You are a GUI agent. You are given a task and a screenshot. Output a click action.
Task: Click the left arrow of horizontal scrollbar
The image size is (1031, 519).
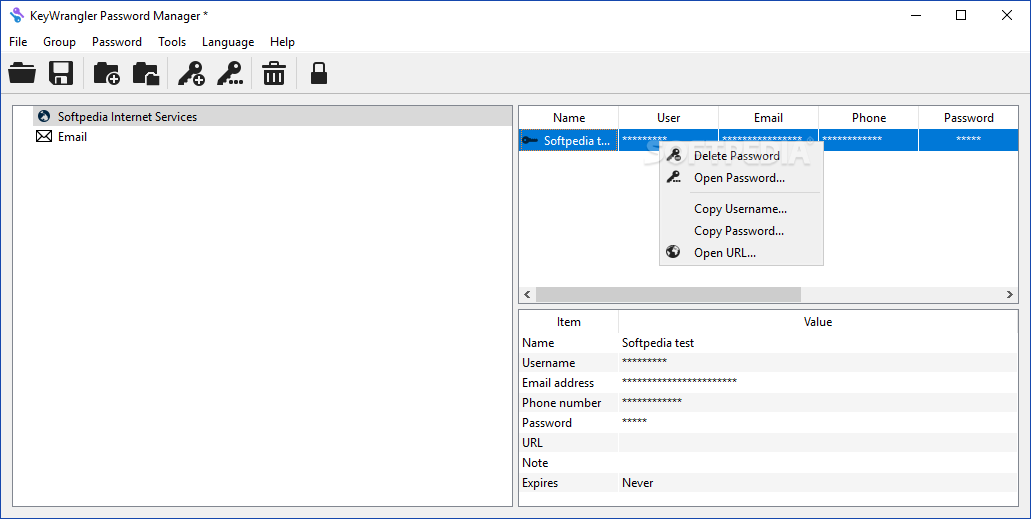pyautogui.click(x=527, y=294)
